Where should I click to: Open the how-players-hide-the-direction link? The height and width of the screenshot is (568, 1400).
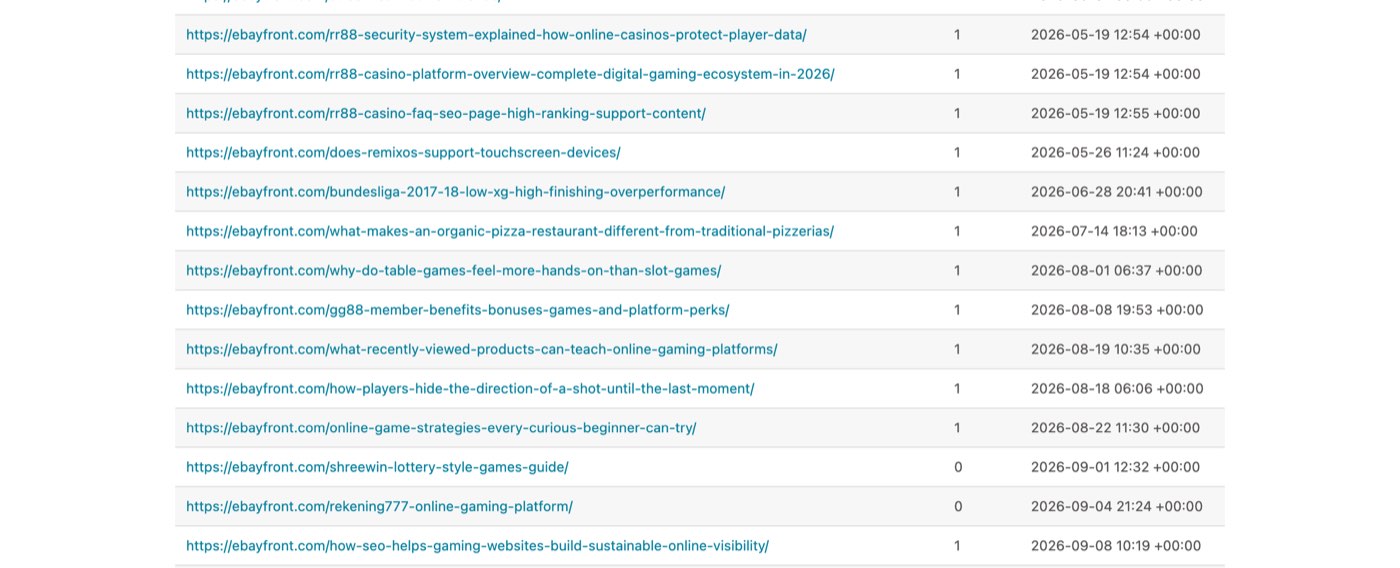pos(470,389)
